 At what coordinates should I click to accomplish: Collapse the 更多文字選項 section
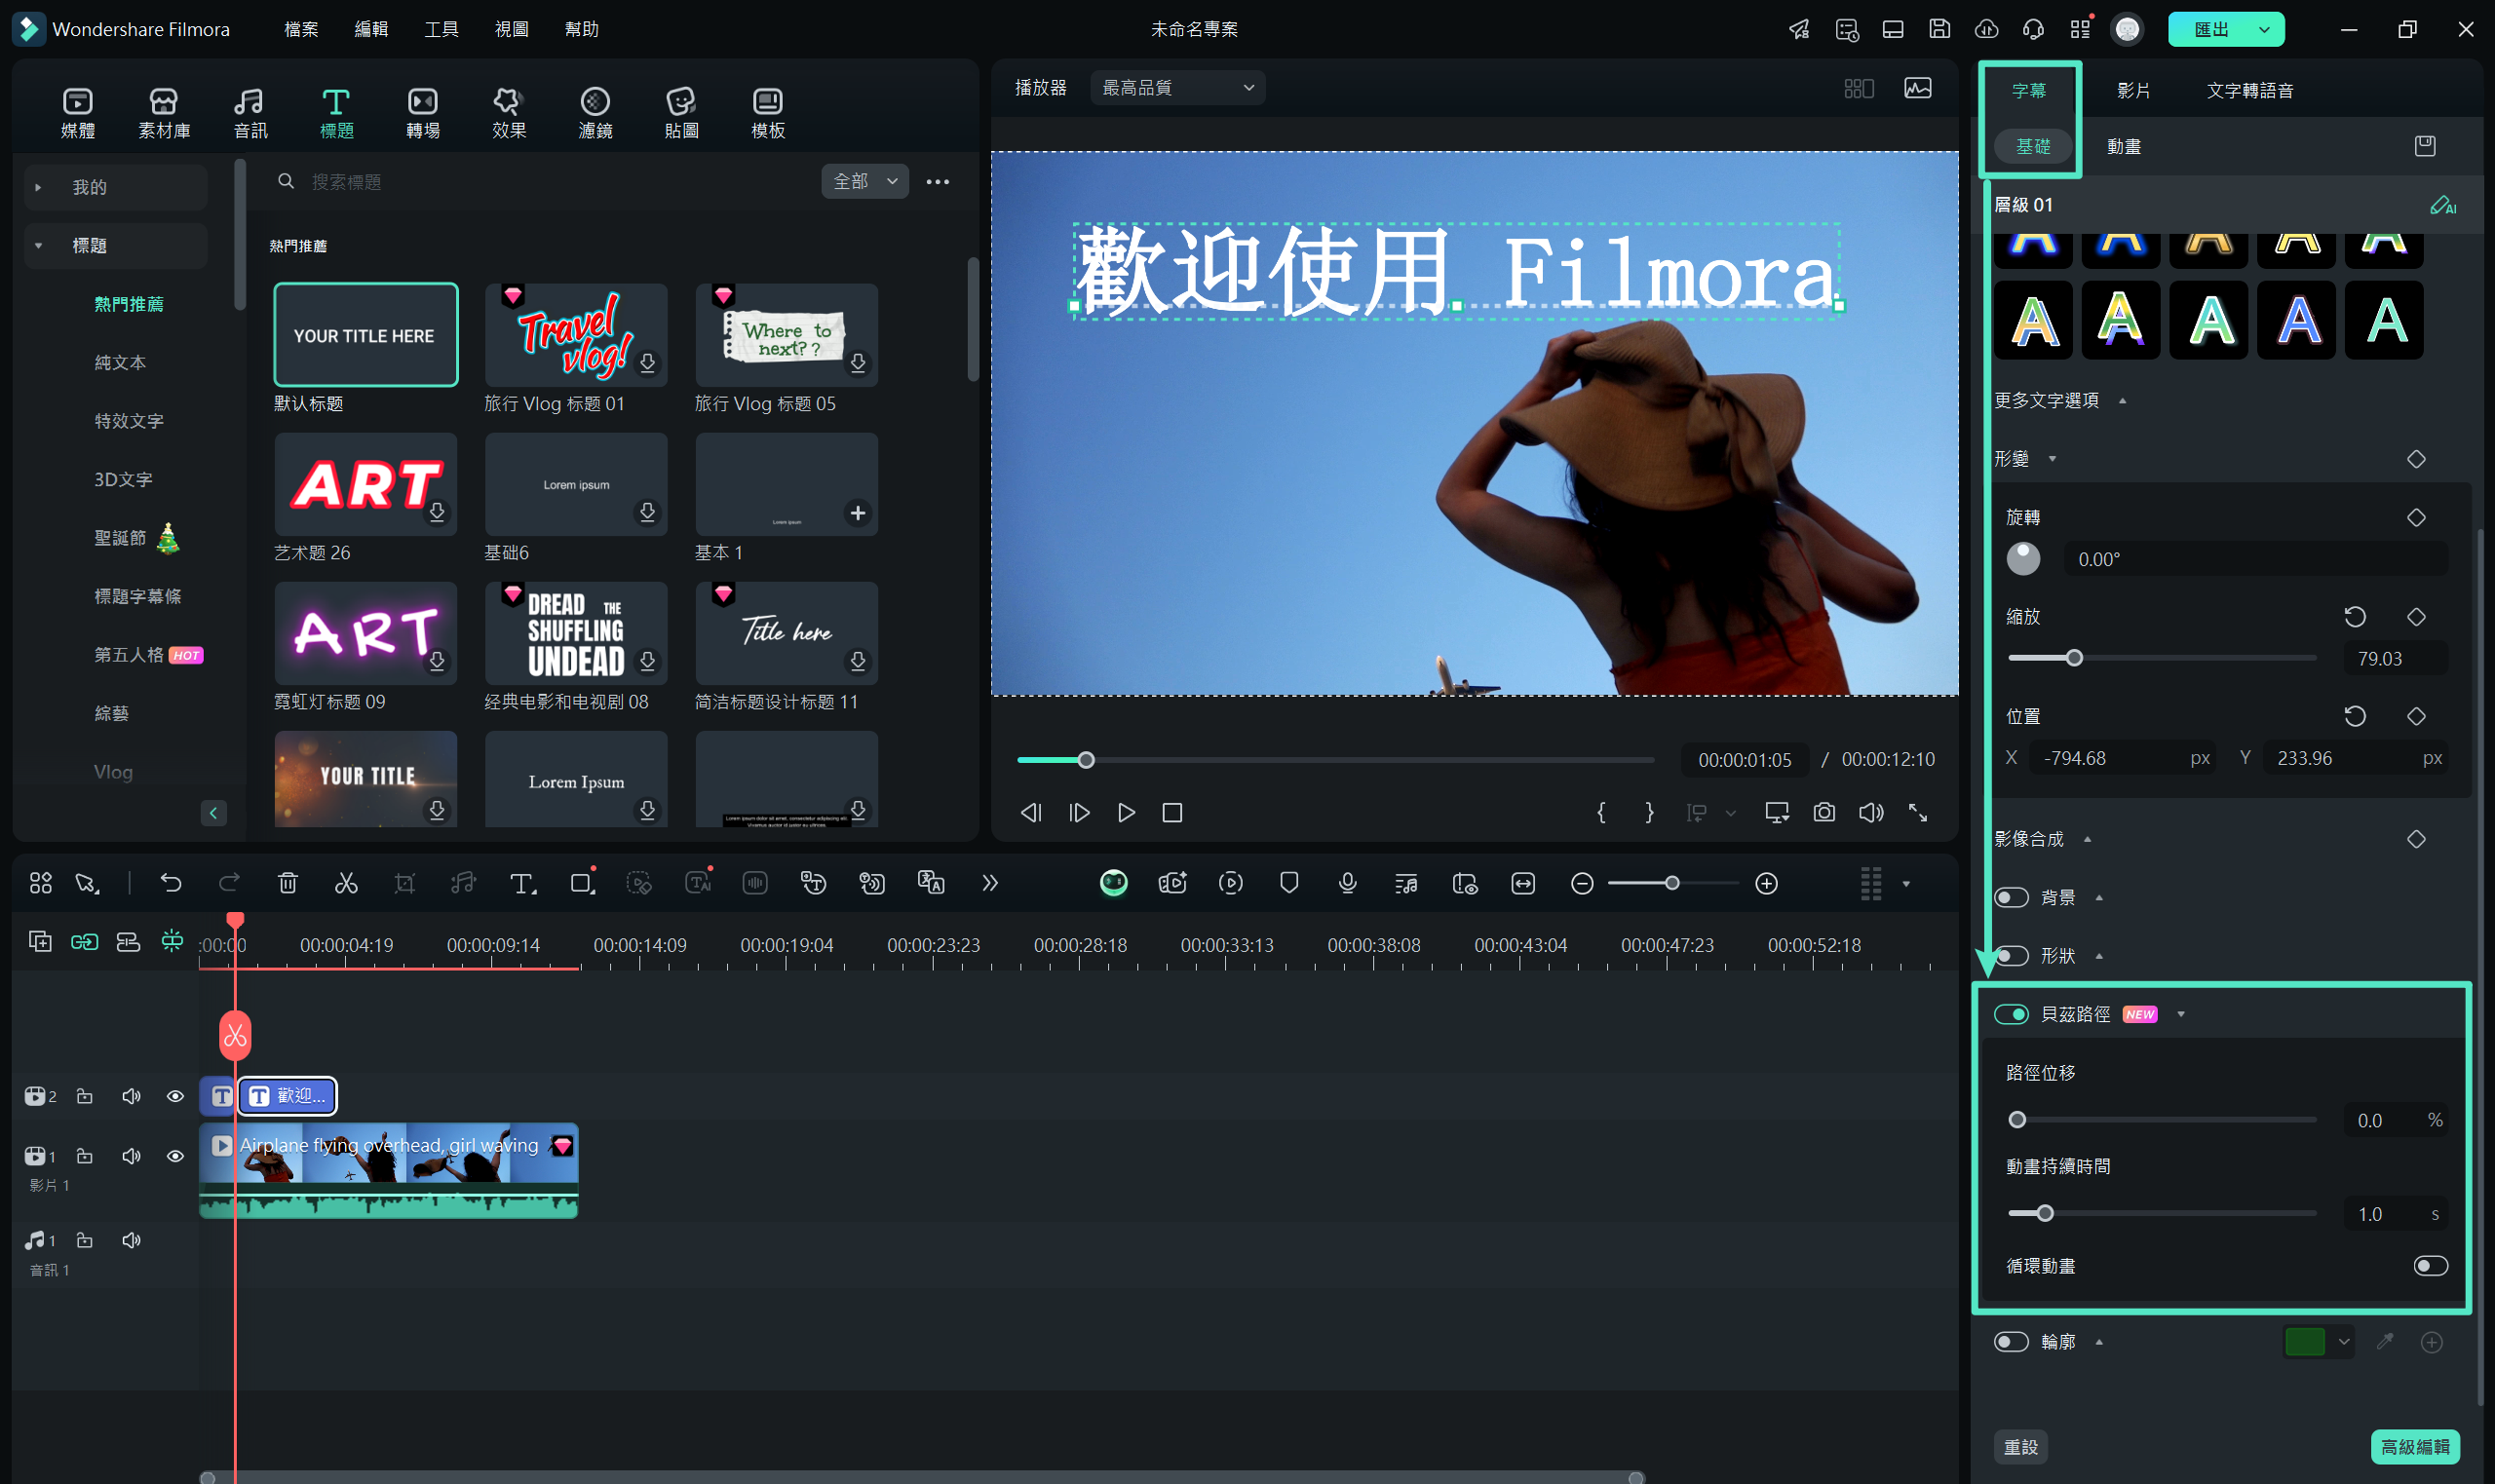tap(2122, 401)
